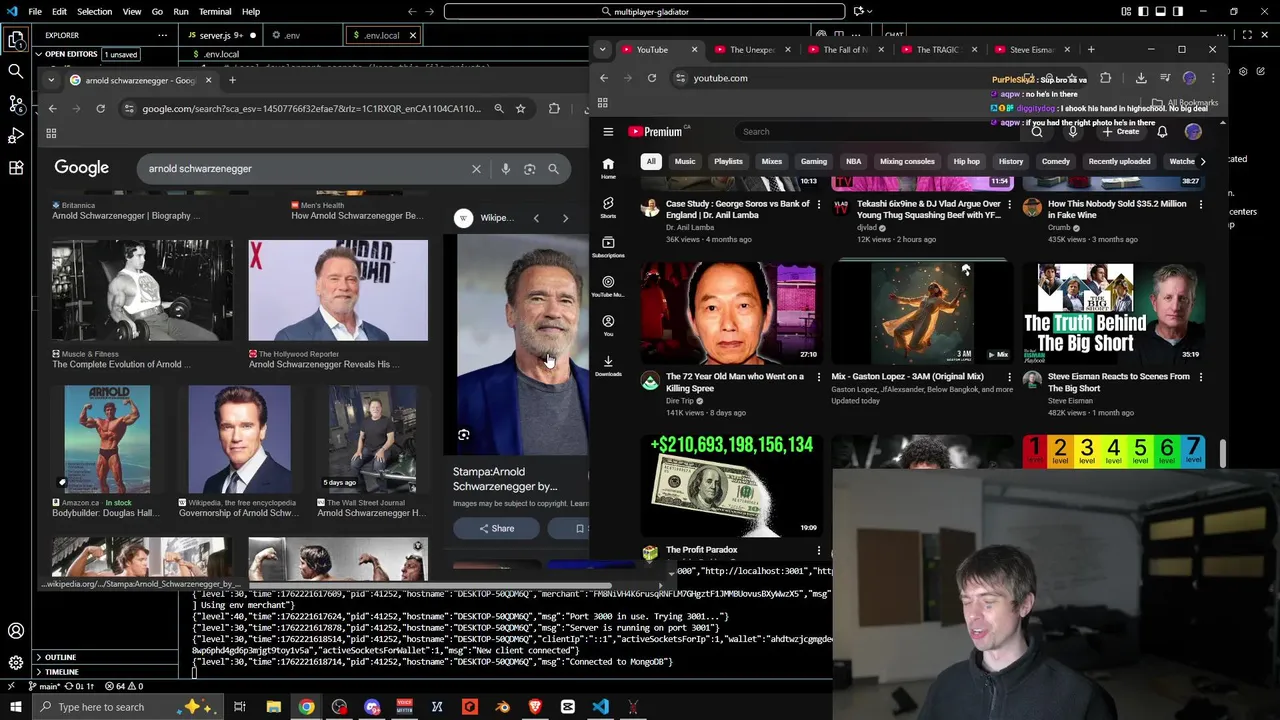Click Google logo on results page
This screenshot has height=720, width=1280.
[x=81, y=168]
